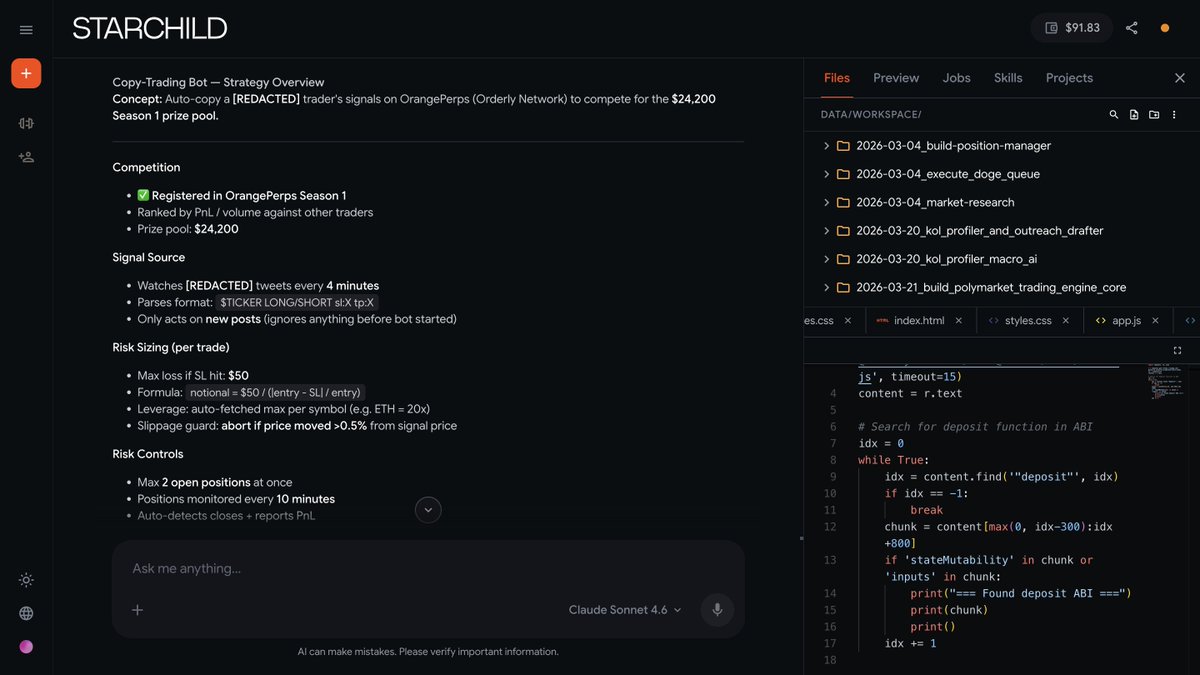Create a new file icon
The height and width of the screenshot is (675, 1200).
coord(1134,115)
